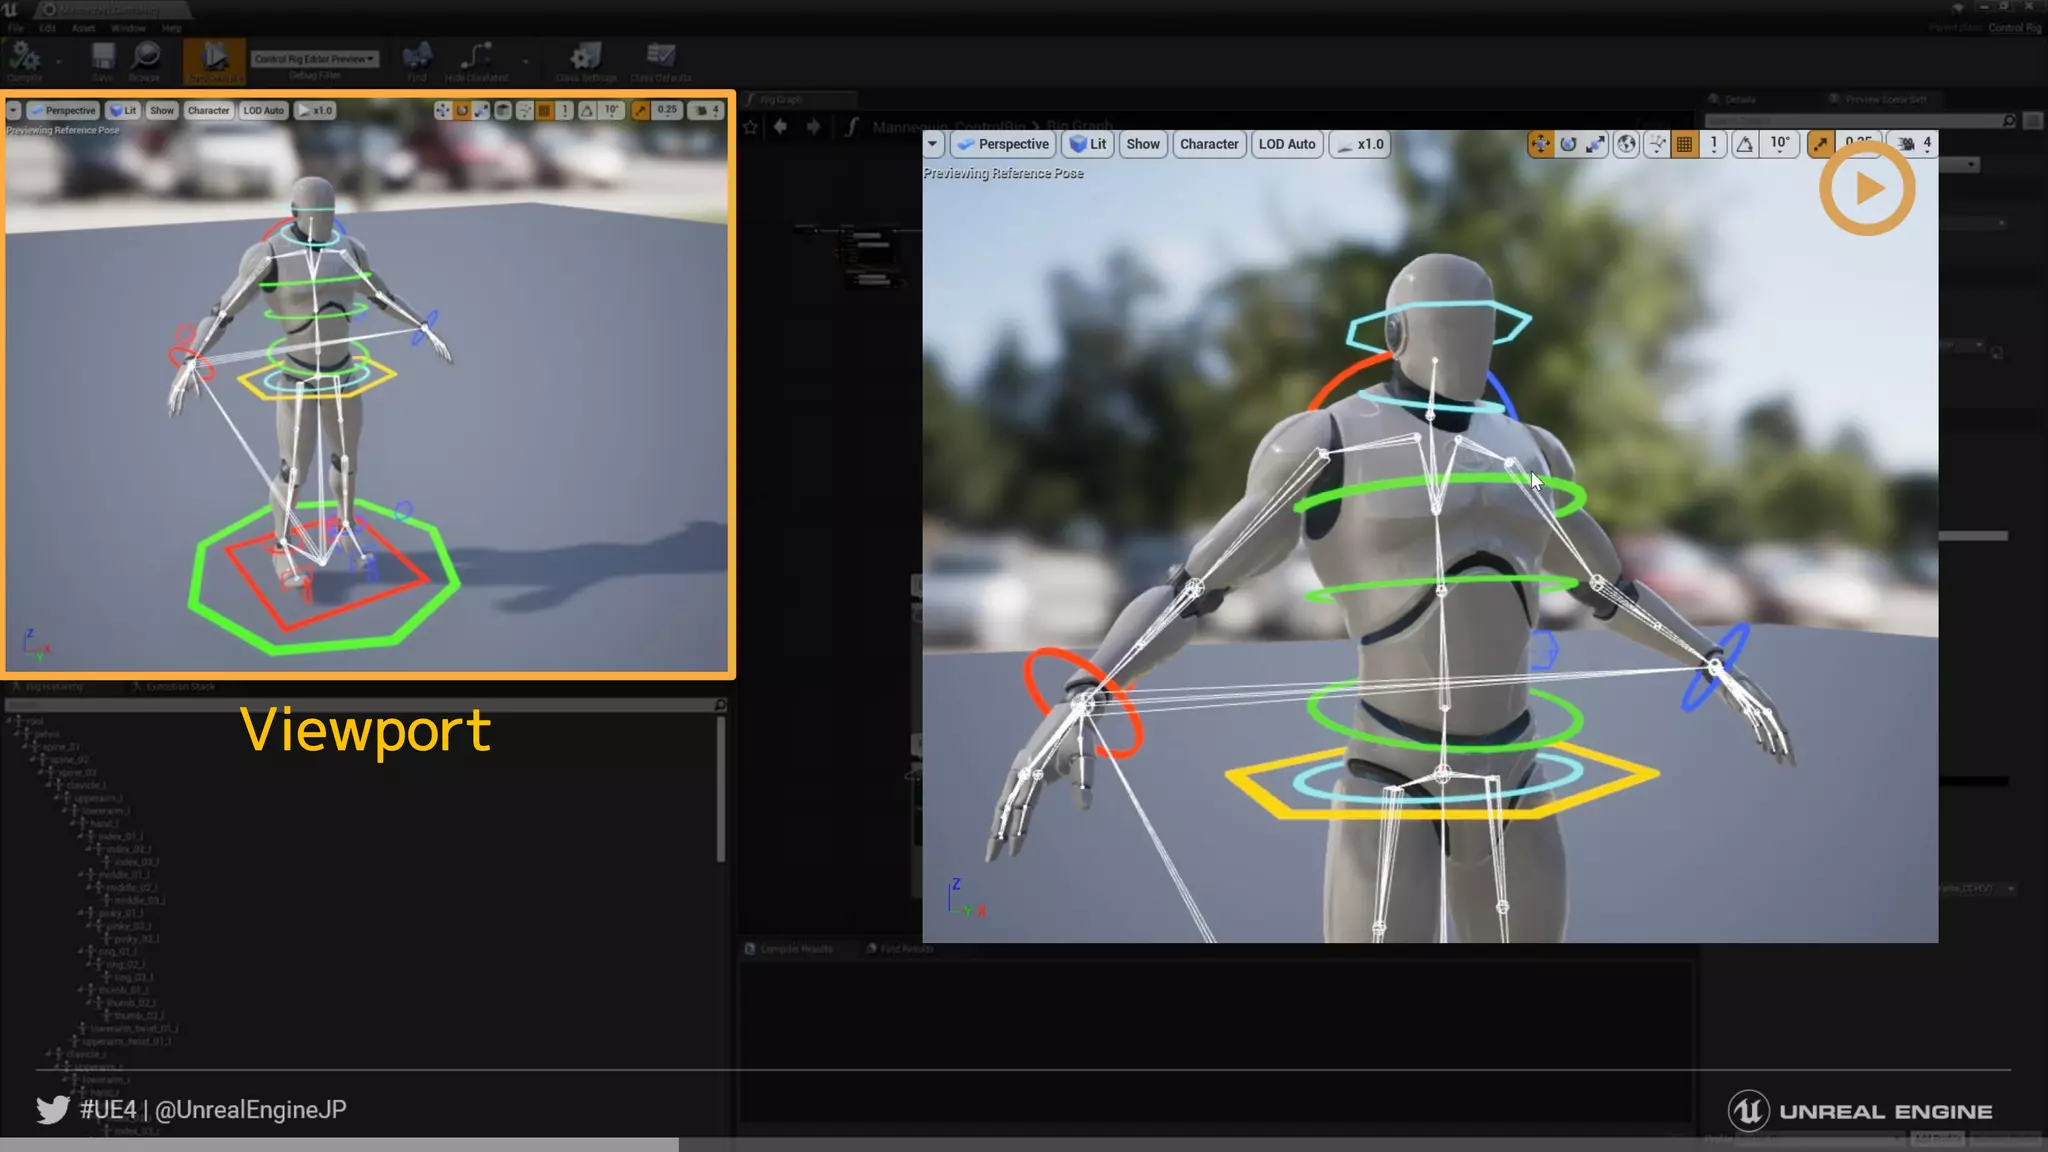Click the hierarchy panel vertical scrollbar
The height and width of the screenshot is (1152, 2048).
(x=720, y=790)
